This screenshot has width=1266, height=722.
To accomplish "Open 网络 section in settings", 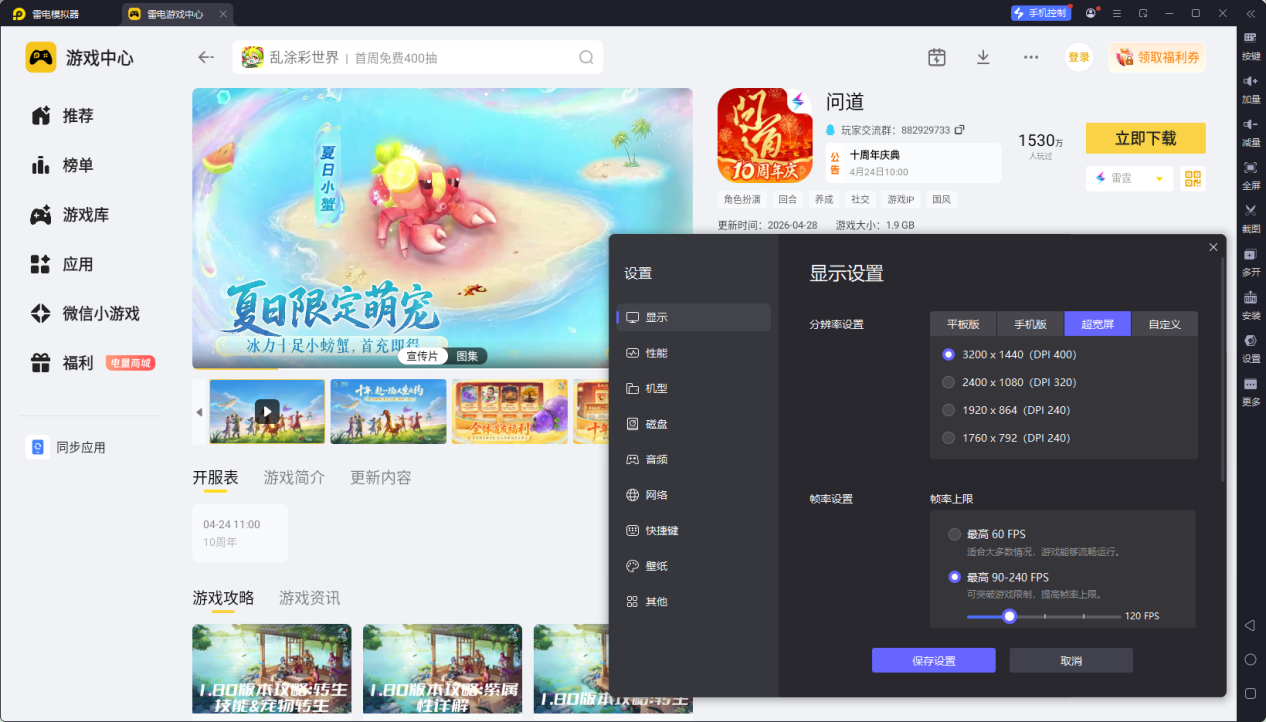I will pos(694,495).
